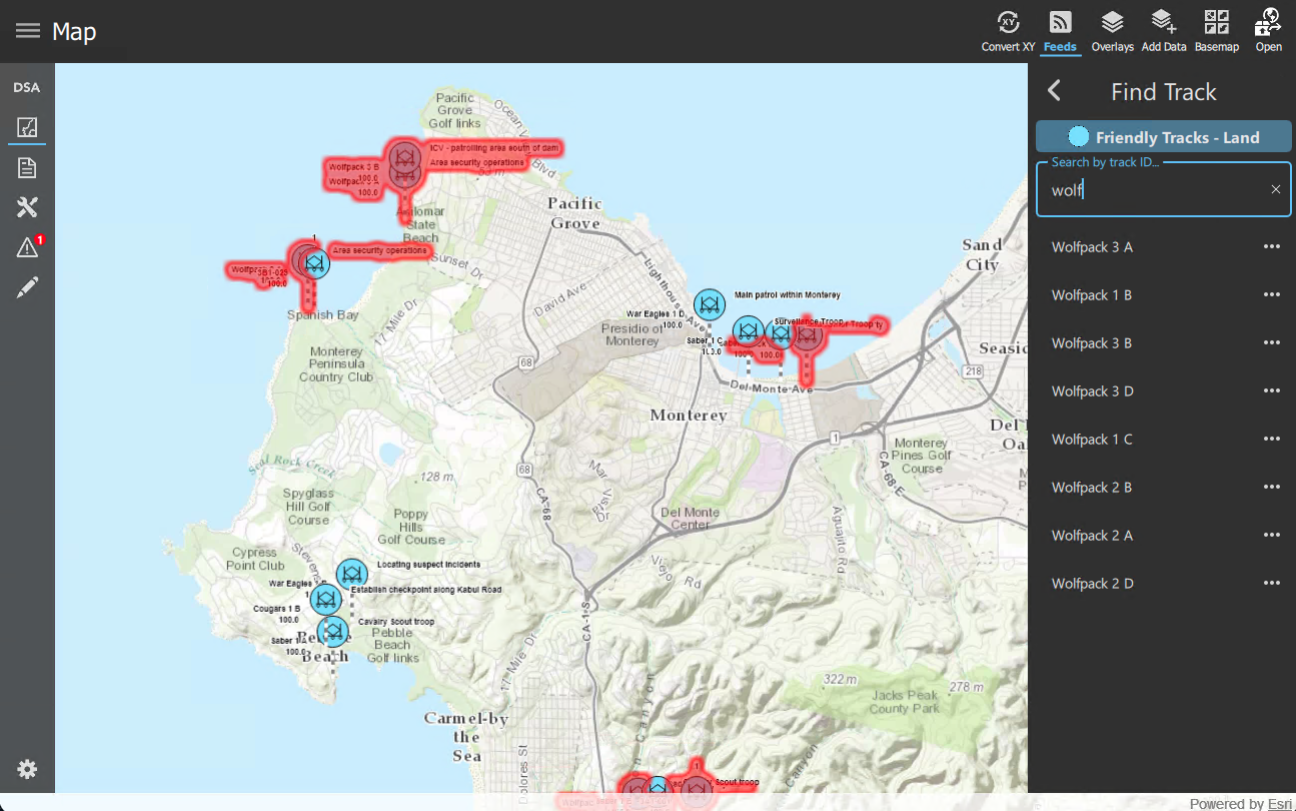Image resolution: width=1296 pixels, height=811 pixels.
Task: Open the Basemap gallery
Action: point(1216,31)
